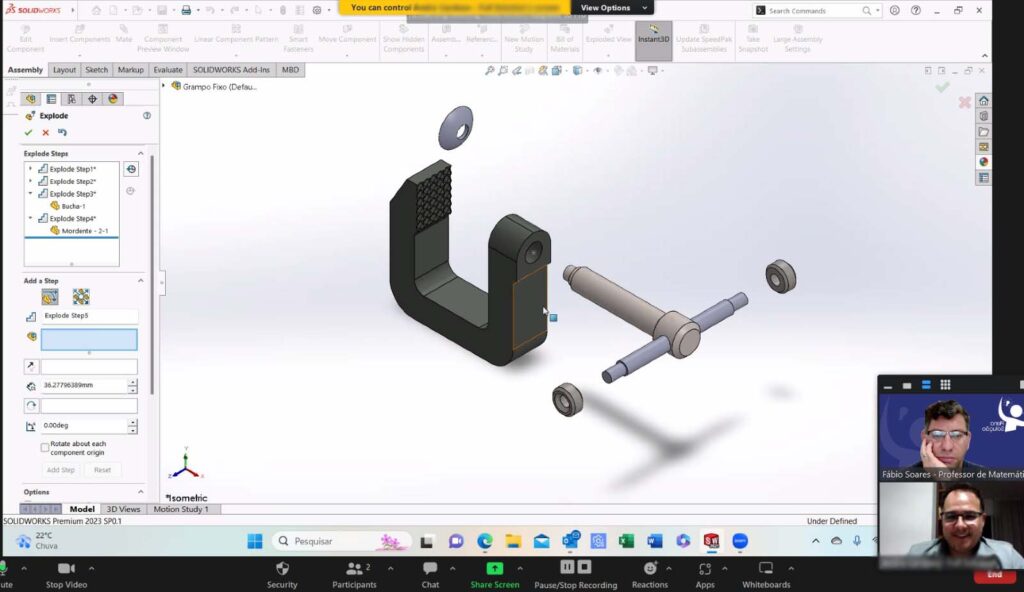Open the View Options dropdown
This screenshot has width=1024, height=592.
click(612, 7)
